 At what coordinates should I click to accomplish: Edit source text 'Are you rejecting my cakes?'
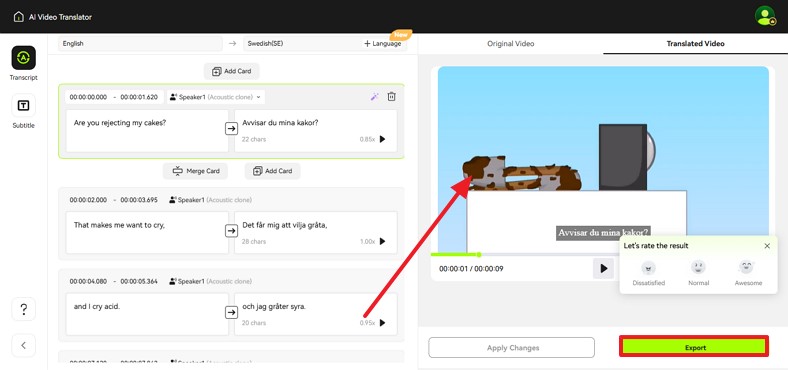147,131
